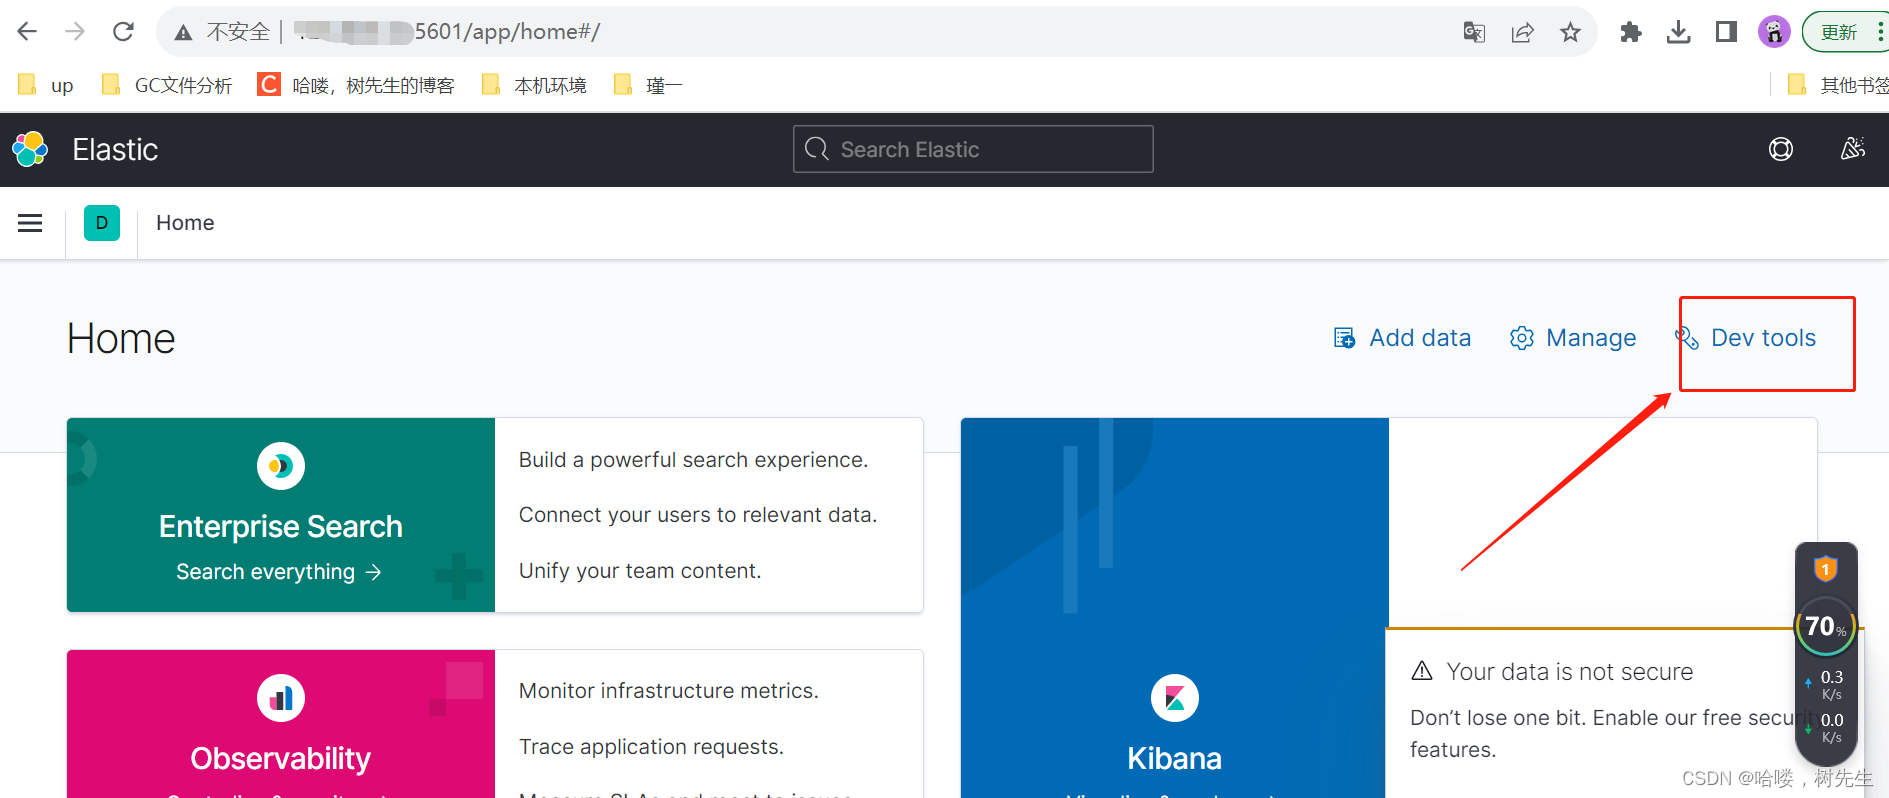Open the 瑾一 bookmark folder

(648, 85)
